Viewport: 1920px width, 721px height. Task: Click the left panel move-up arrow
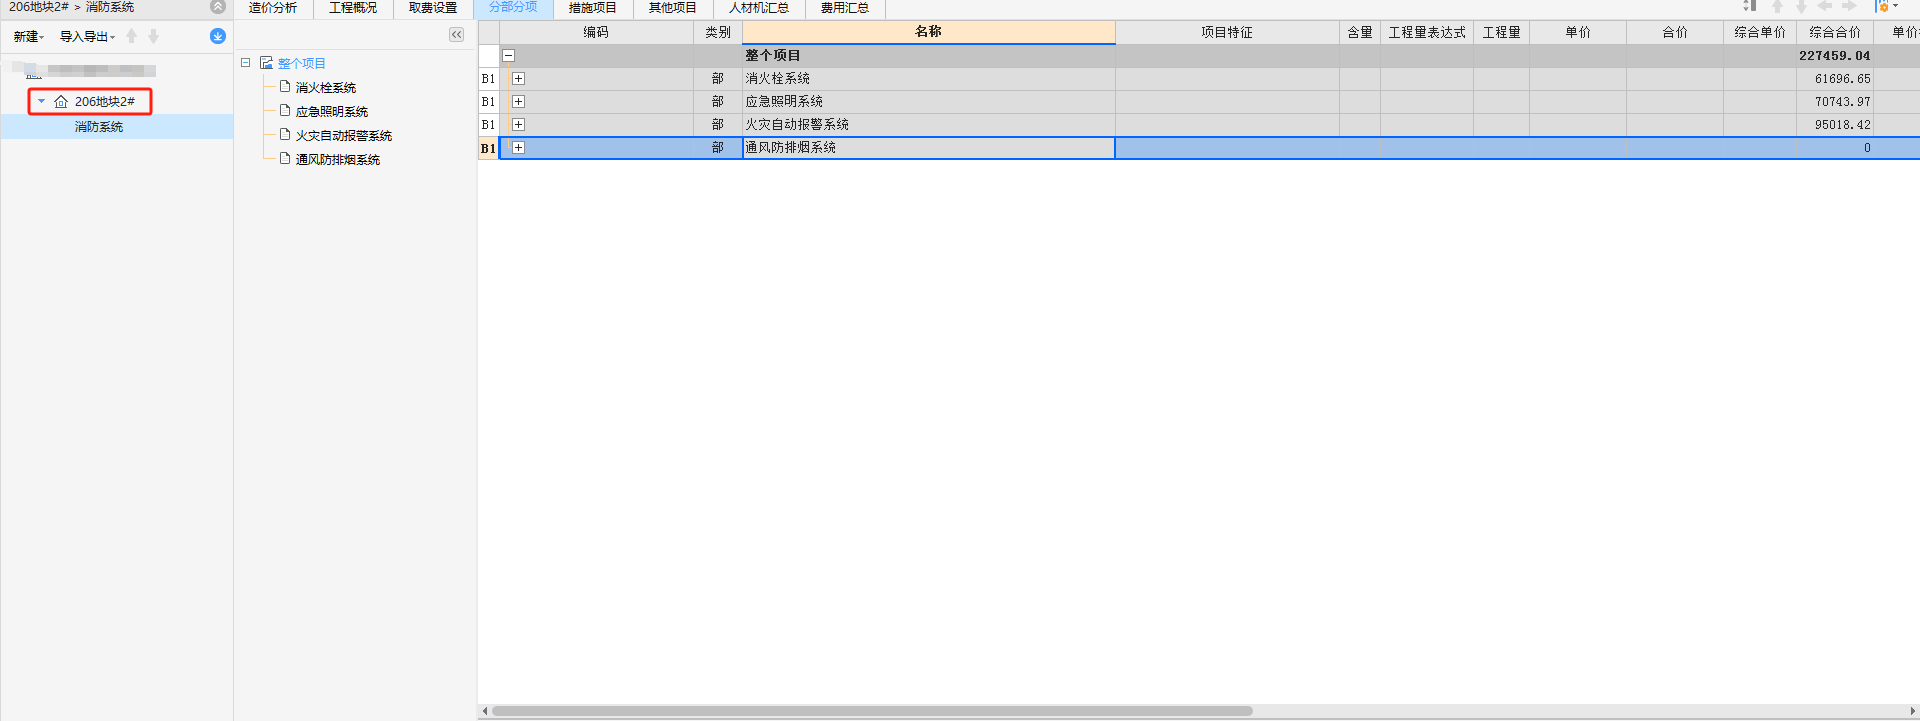click(131, 36)
